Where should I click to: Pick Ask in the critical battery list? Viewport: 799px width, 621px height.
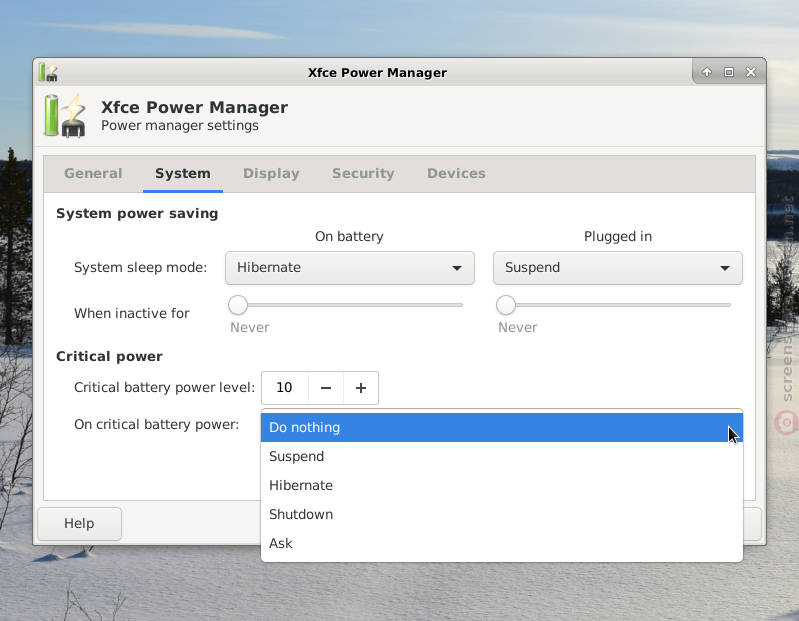(x=501, y=544)
